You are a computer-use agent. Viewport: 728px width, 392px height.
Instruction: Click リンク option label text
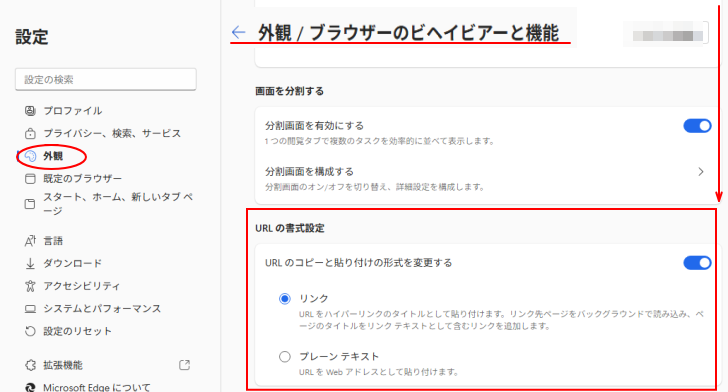click(314, 299)
